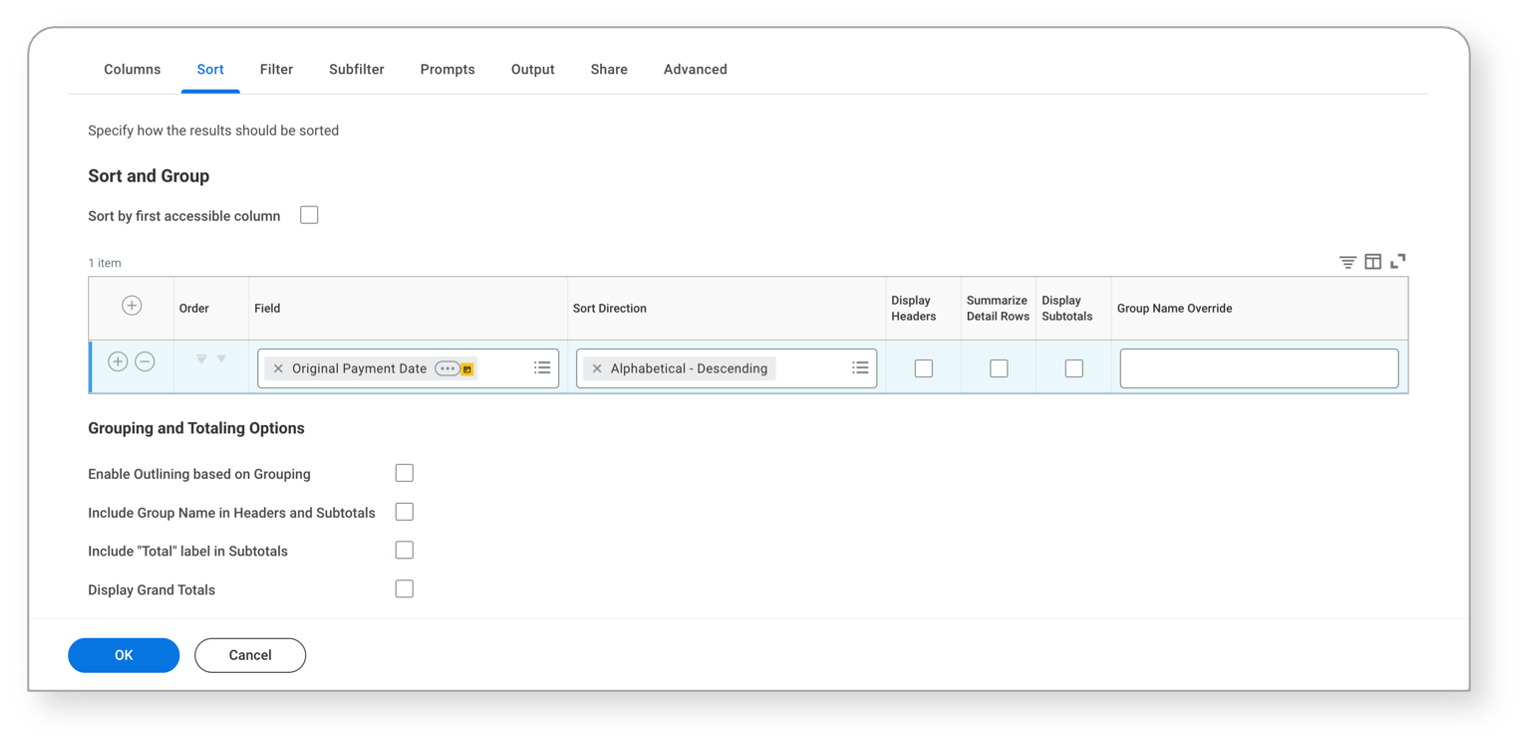
Task: Move the sort row to bottom
Action: click(x=201, y=359)
